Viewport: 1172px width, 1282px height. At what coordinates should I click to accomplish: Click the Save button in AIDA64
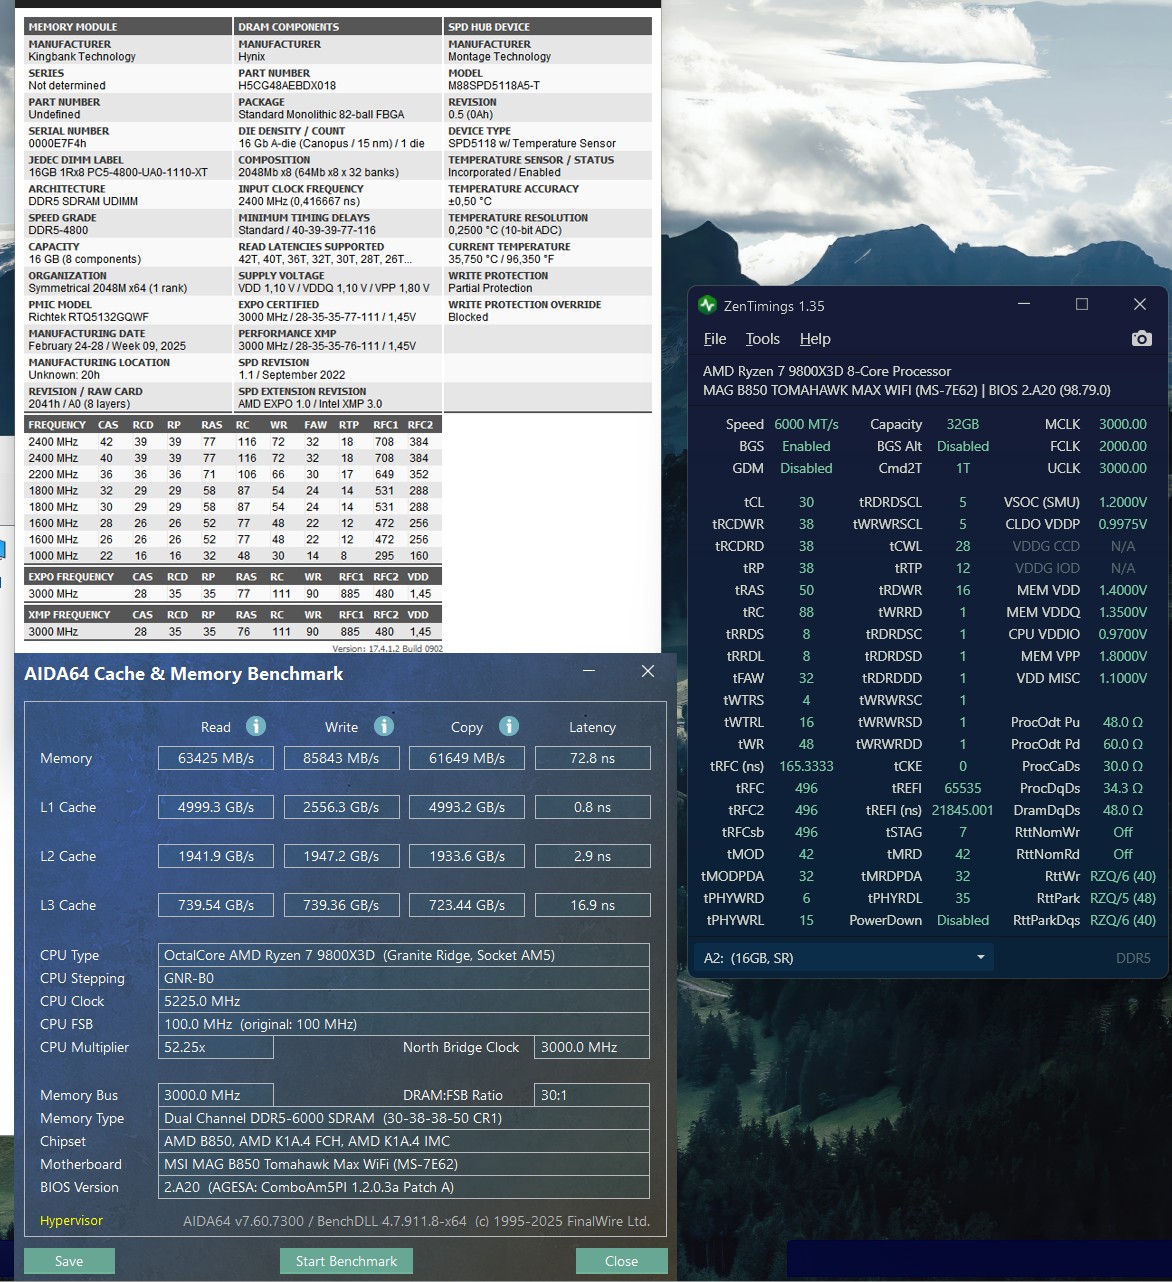click(69, 1261)
